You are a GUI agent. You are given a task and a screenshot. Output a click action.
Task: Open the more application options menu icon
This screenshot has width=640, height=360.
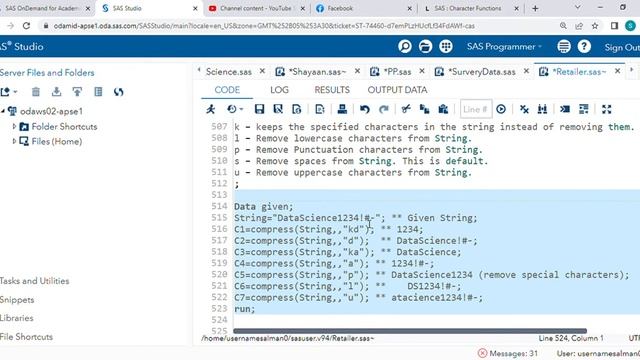click(564, 47)
